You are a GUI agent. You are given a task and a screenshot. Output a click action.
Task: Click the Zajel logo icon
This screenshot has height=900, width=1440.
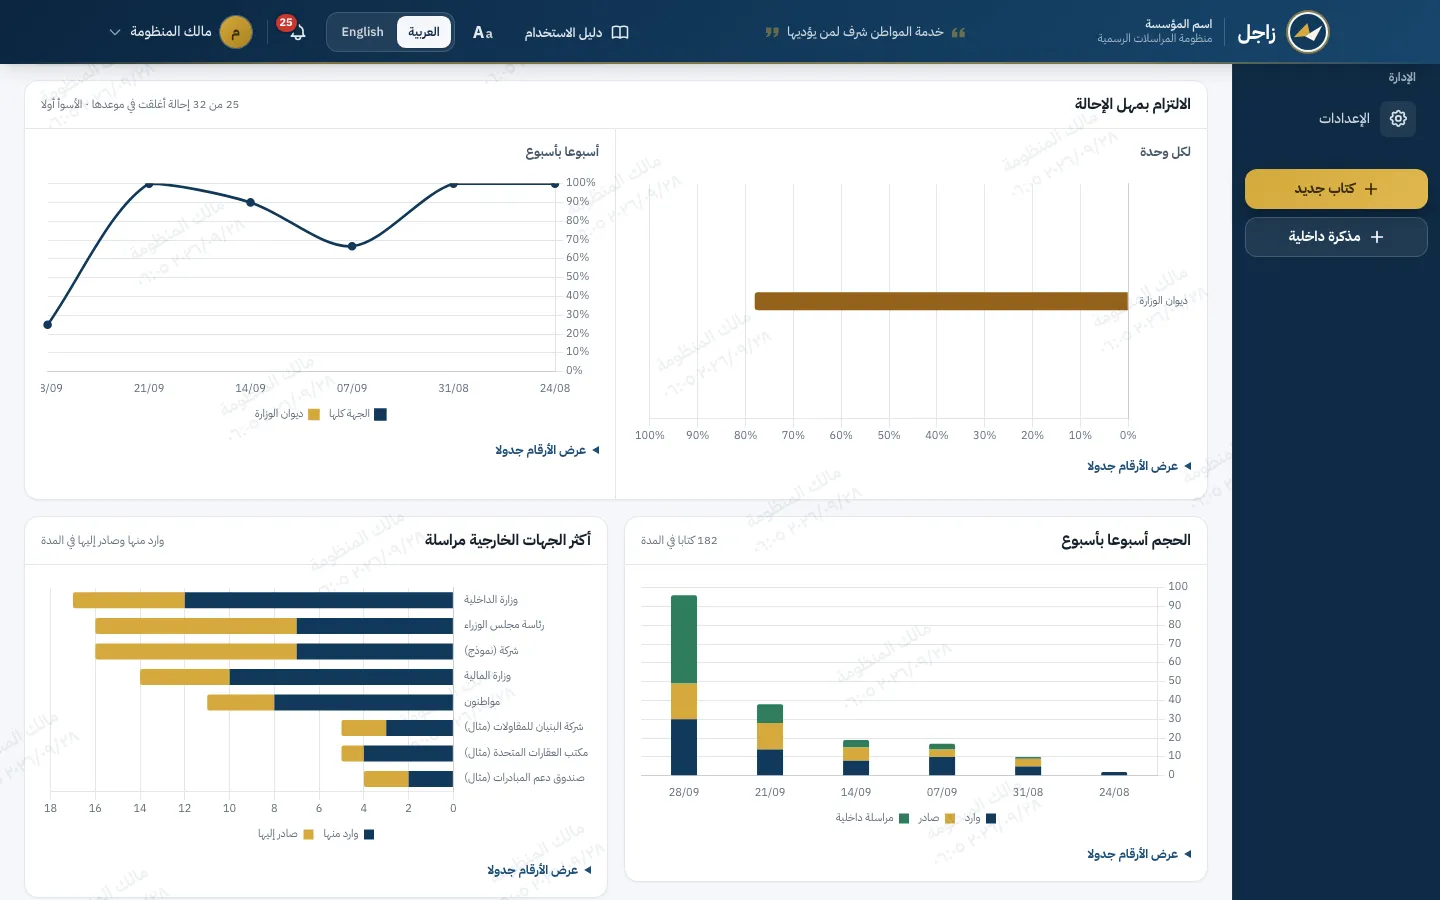1307,32
